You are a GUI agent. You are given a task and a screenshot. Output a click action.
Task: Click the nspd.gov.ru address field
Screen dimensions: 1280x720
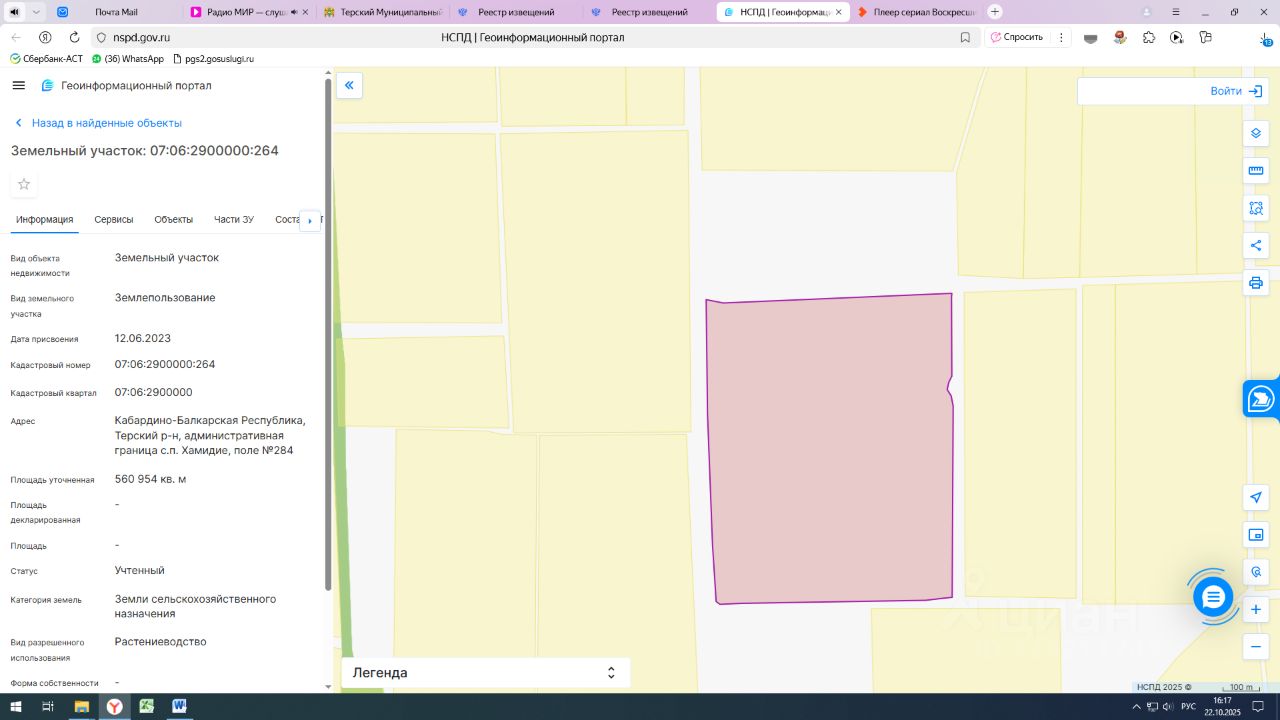141,37
